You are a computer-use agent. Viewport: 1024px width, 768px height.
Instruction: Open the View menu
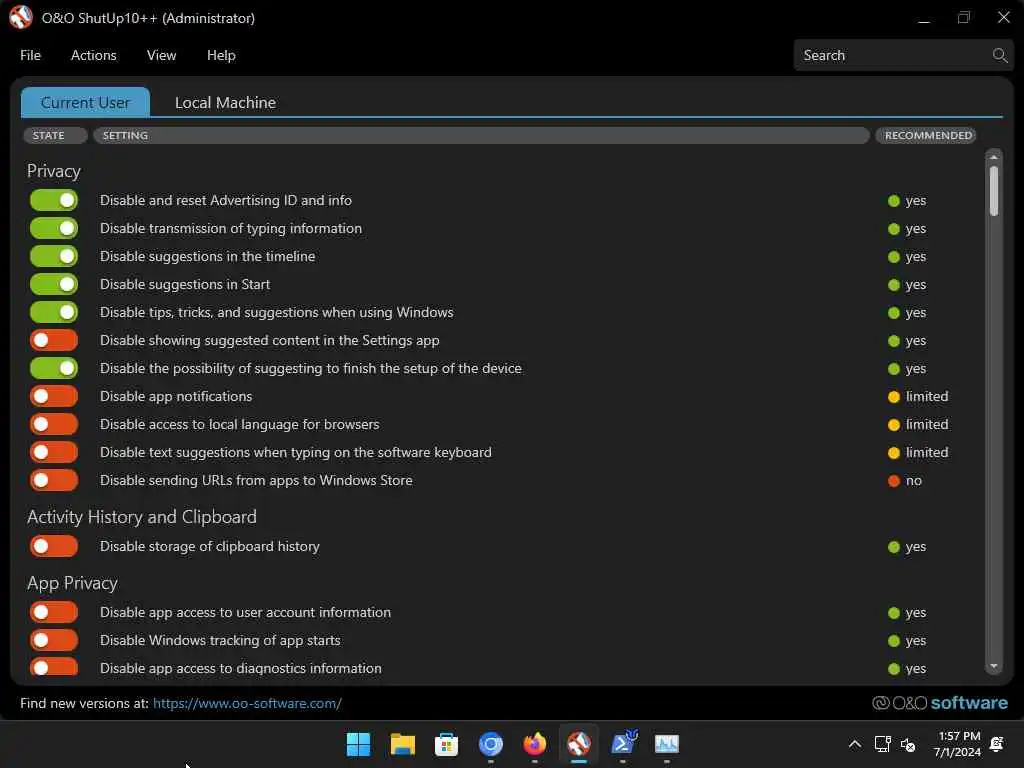click(x=161, y=56)
